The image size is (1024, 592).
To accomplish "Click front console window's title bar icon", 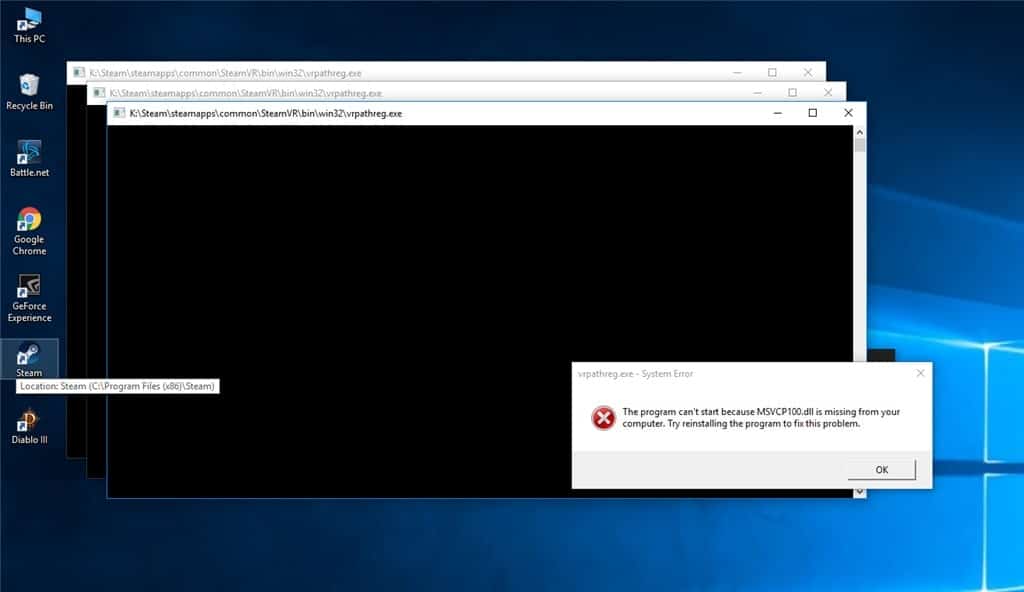I will (x=119, y=113).
